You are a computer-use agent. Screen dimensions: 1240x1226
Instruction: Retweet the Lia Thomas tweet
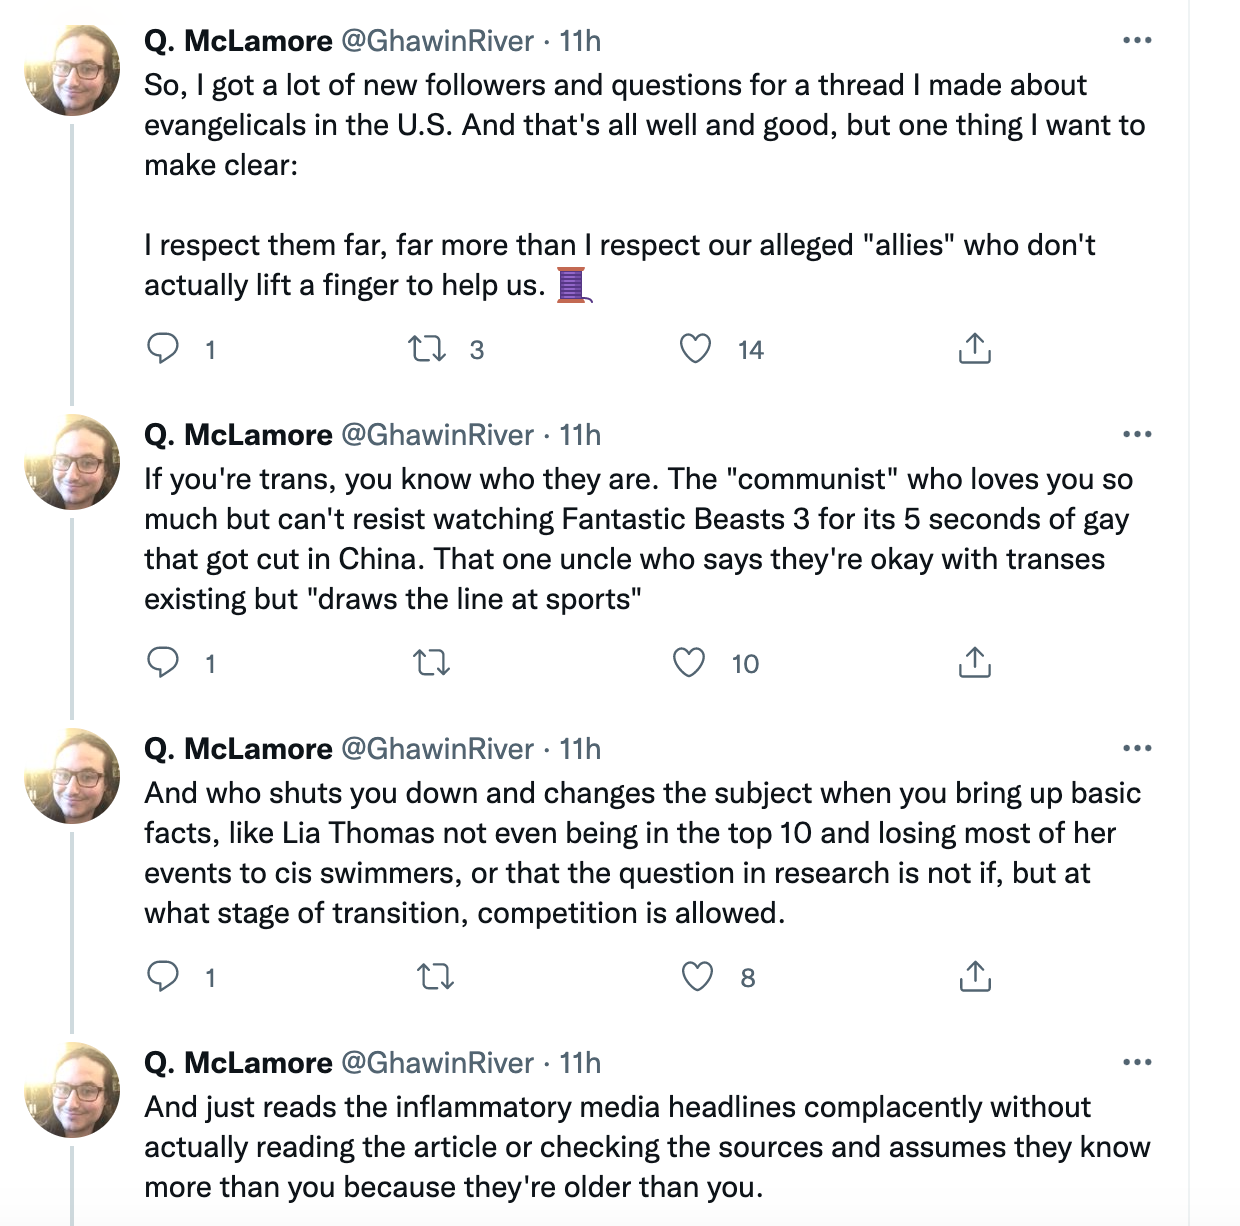[435, 976]
